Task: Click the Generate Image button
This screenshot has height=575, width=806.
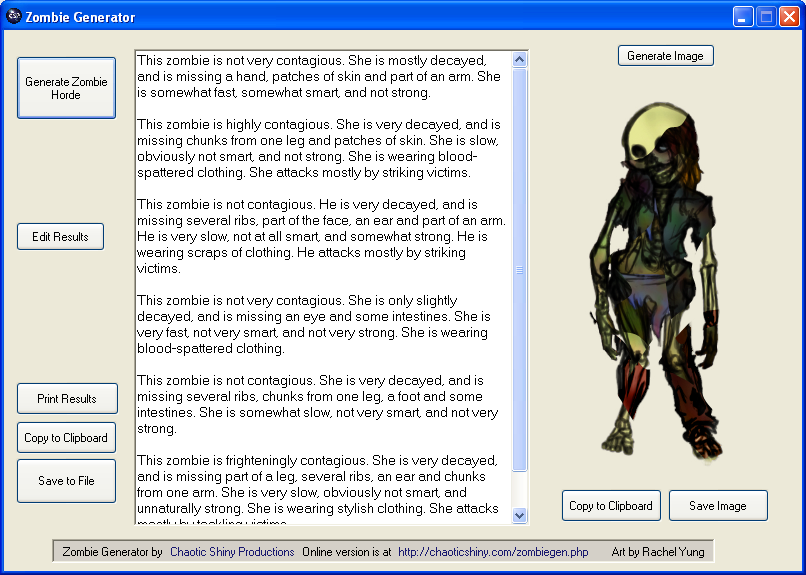Action: pyautogui.click(x=666, y=55)
